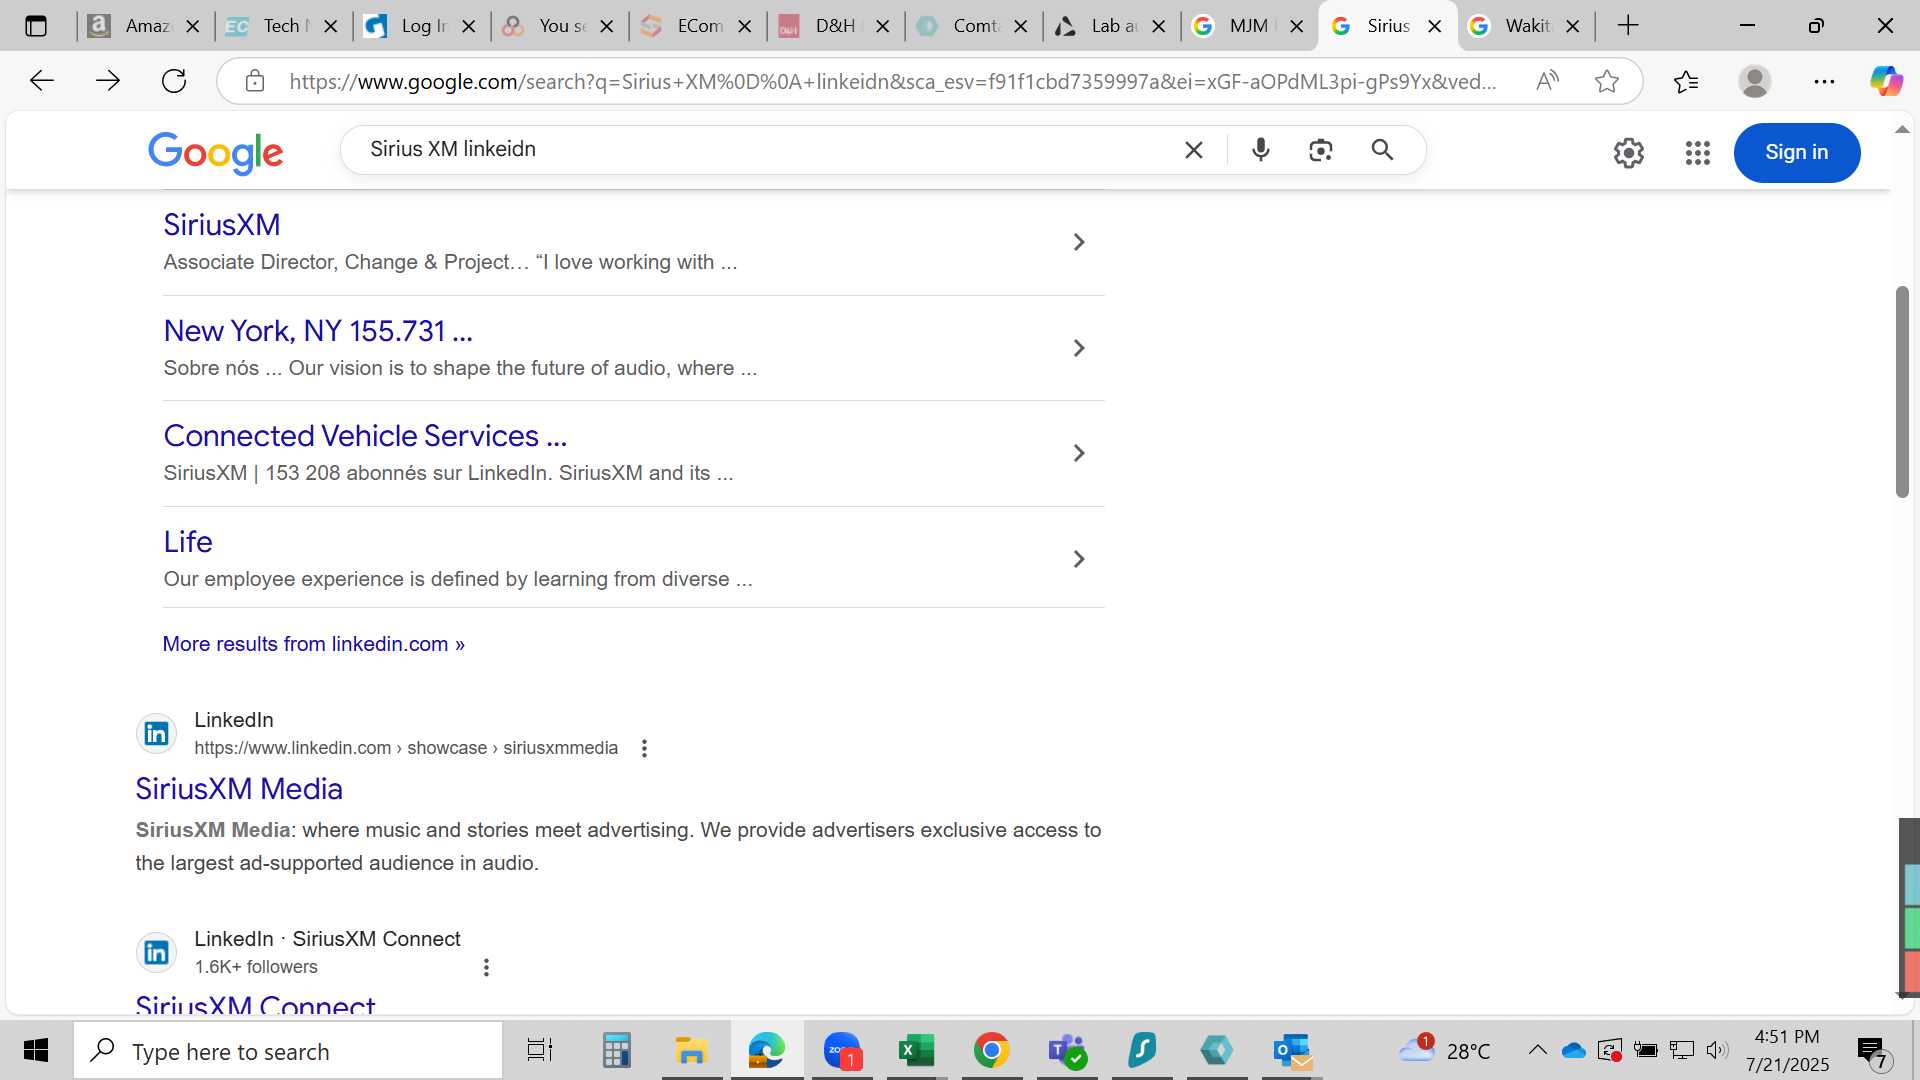Click the Windows taskbar search box

pos(288,1051)
